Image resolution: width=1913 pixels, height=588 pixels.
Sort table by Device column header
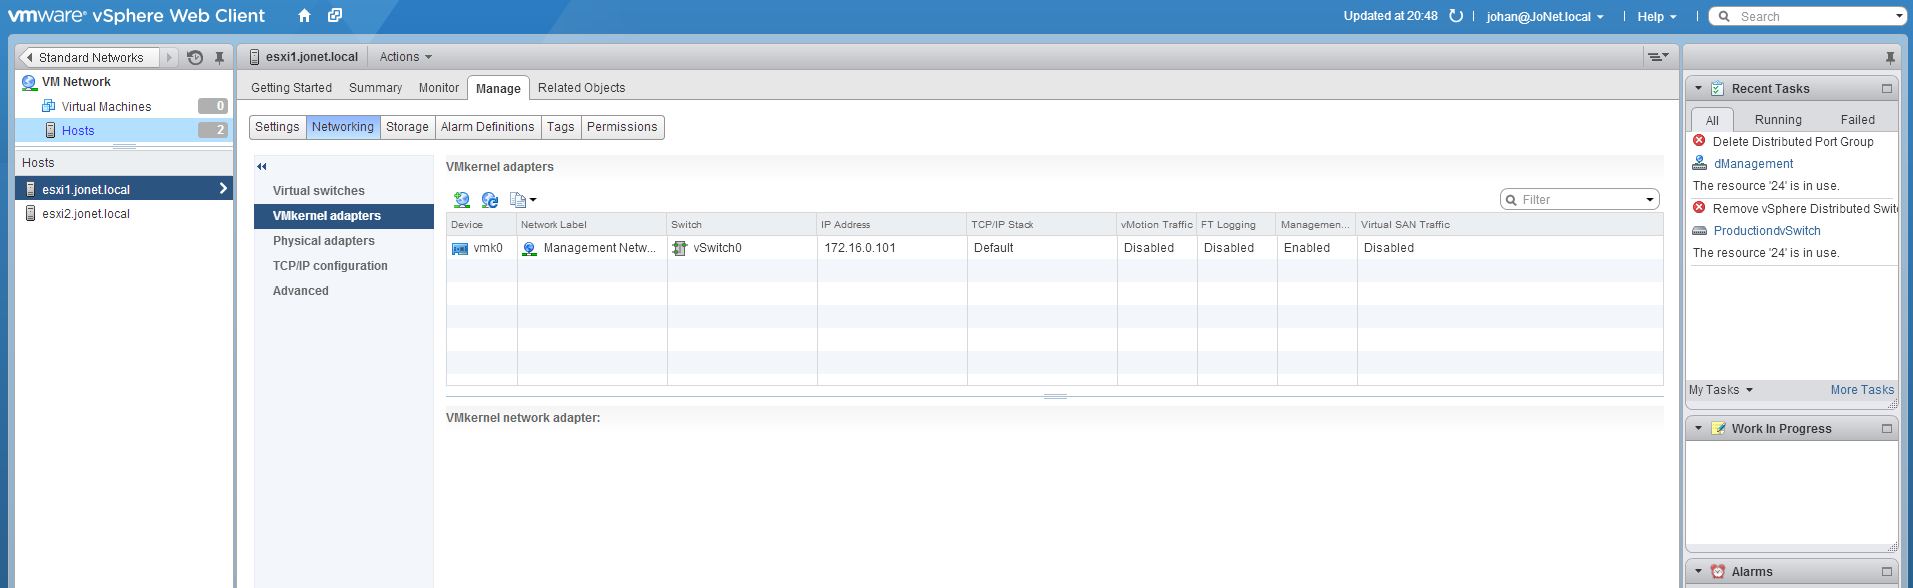pyautogui.click(x=482, y=225)
